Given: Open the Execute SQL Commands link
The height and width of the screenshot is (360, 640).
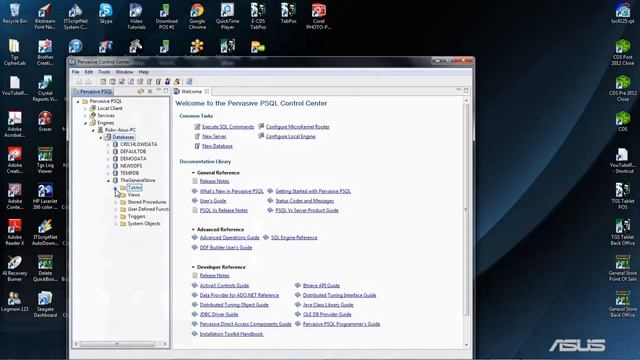Looking at the screenshot, I should (228, 127).
